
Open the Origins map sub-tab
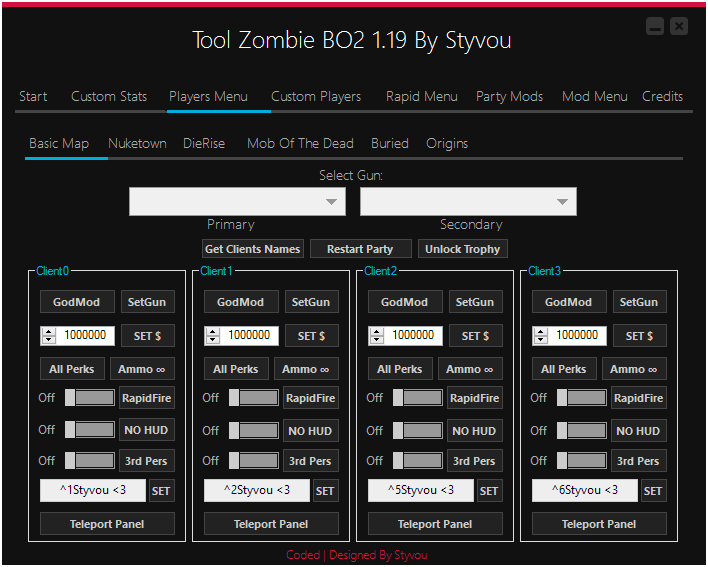click(447, 144)
